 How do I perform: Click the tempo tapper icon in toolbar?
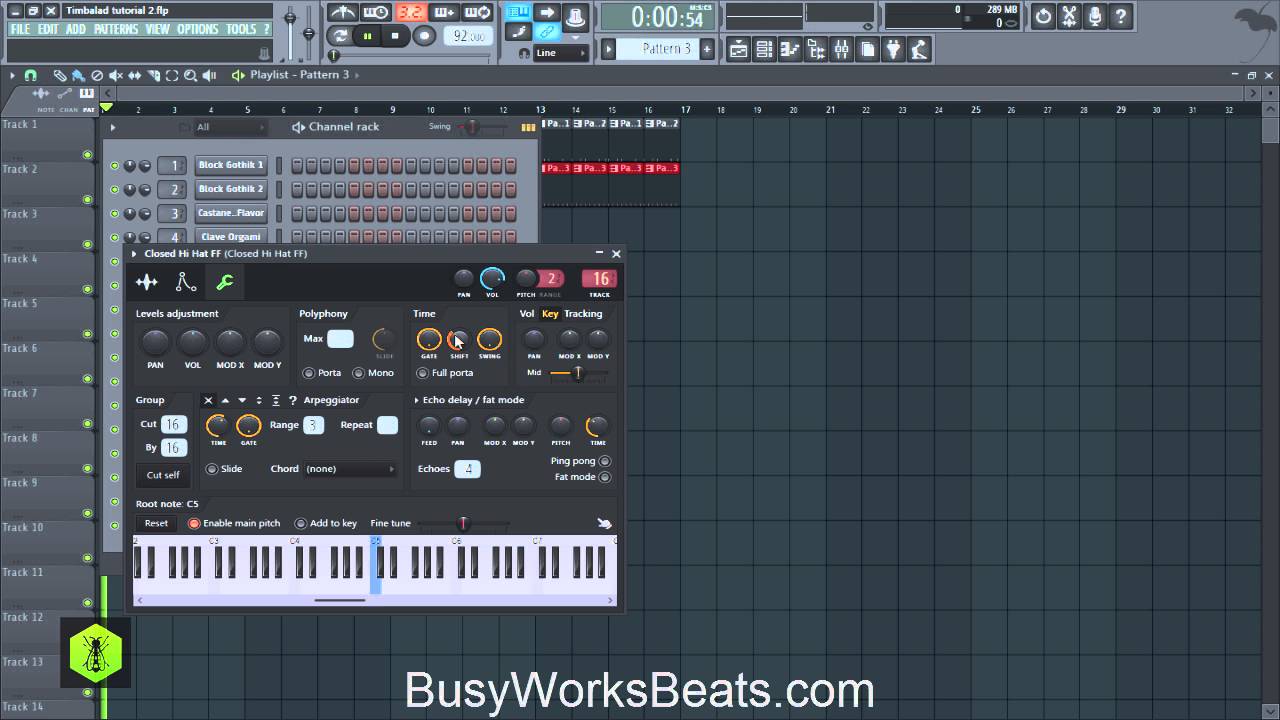point(919,49)
